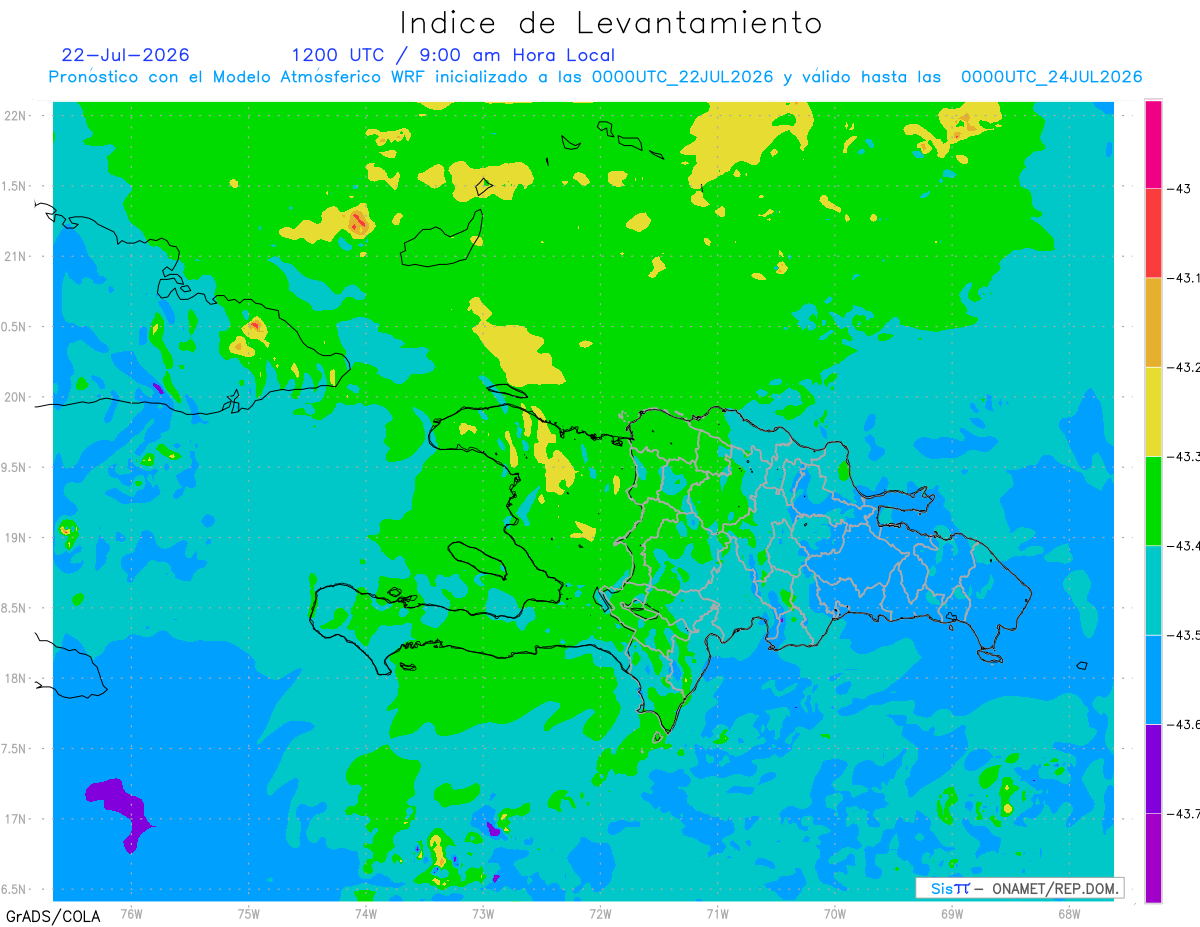Click the "18N" latitude label
This screenshot has width=1200, height=927.
coord(14,678)
